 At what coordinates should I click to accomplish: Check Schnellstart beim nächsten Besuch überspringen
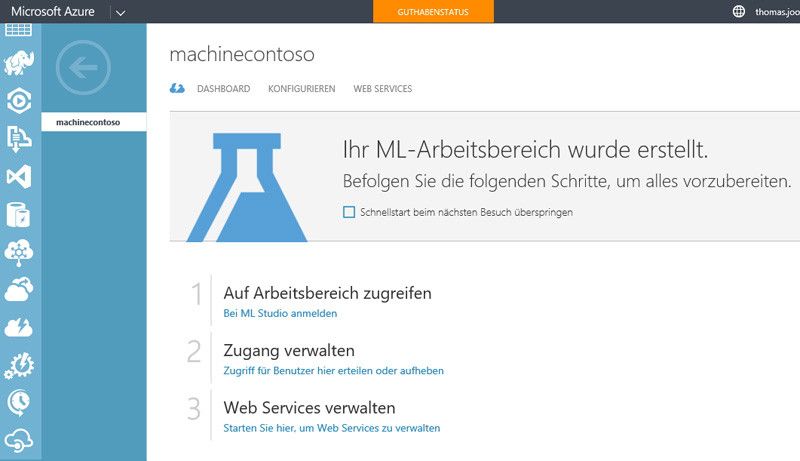(x=349, y=212)
